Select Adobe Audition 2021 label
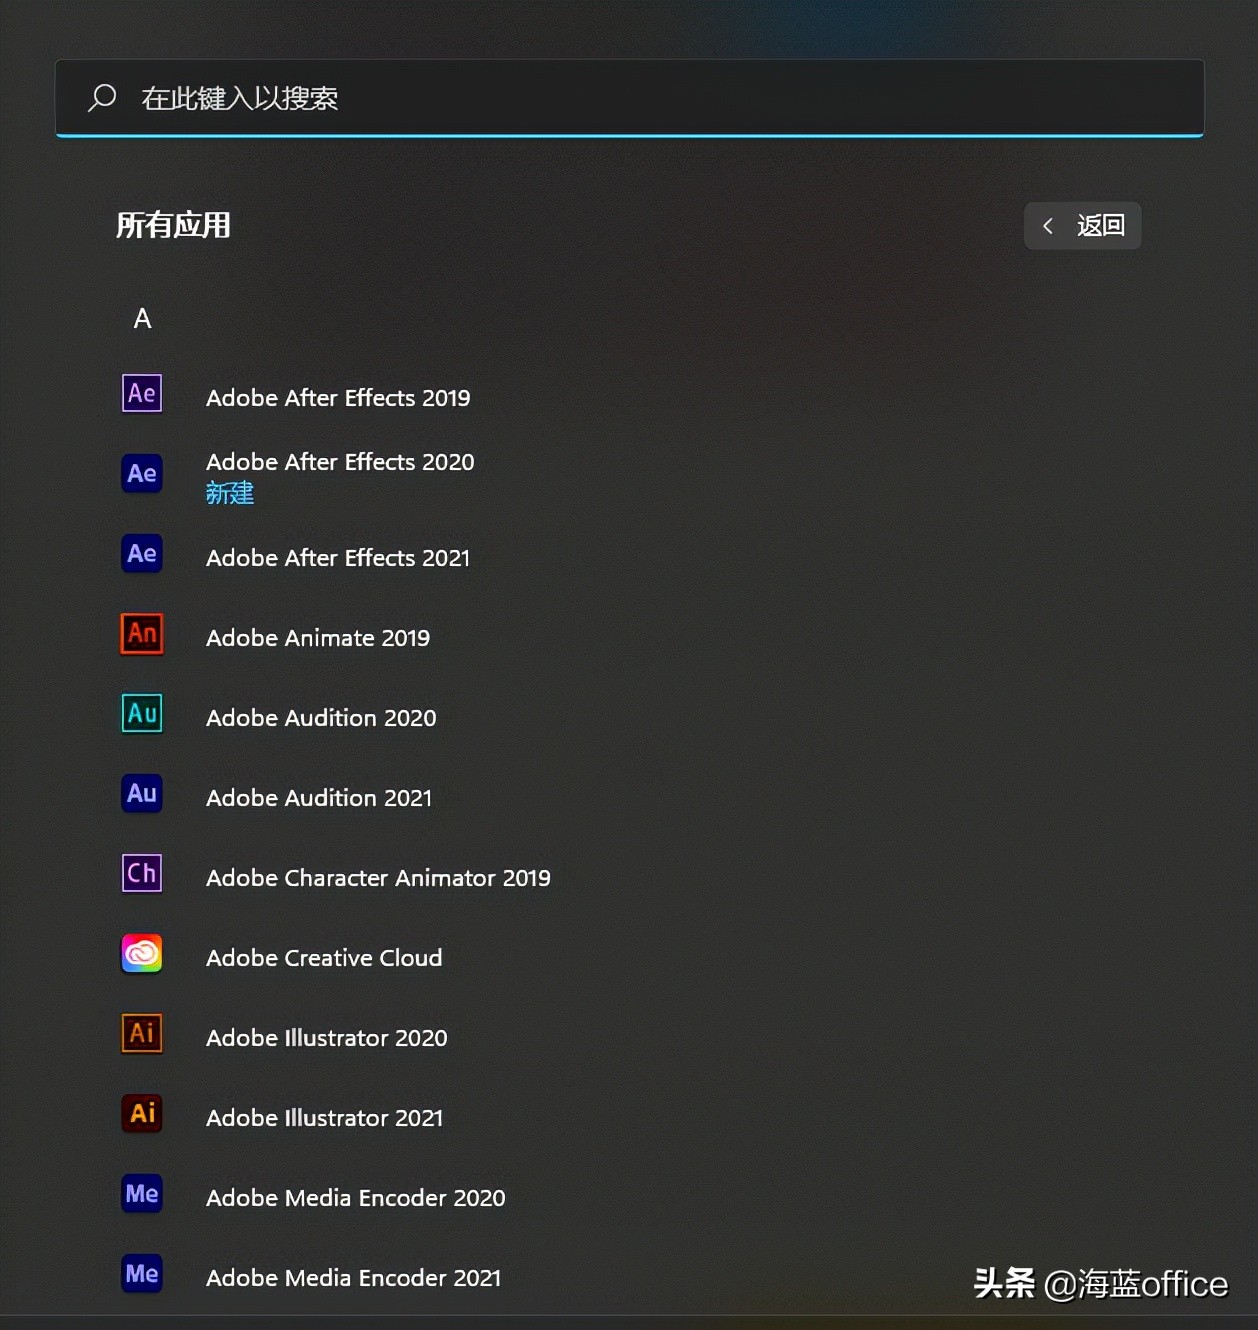The height and width of the screenshot is (1330, 1258). coord(319,798)
